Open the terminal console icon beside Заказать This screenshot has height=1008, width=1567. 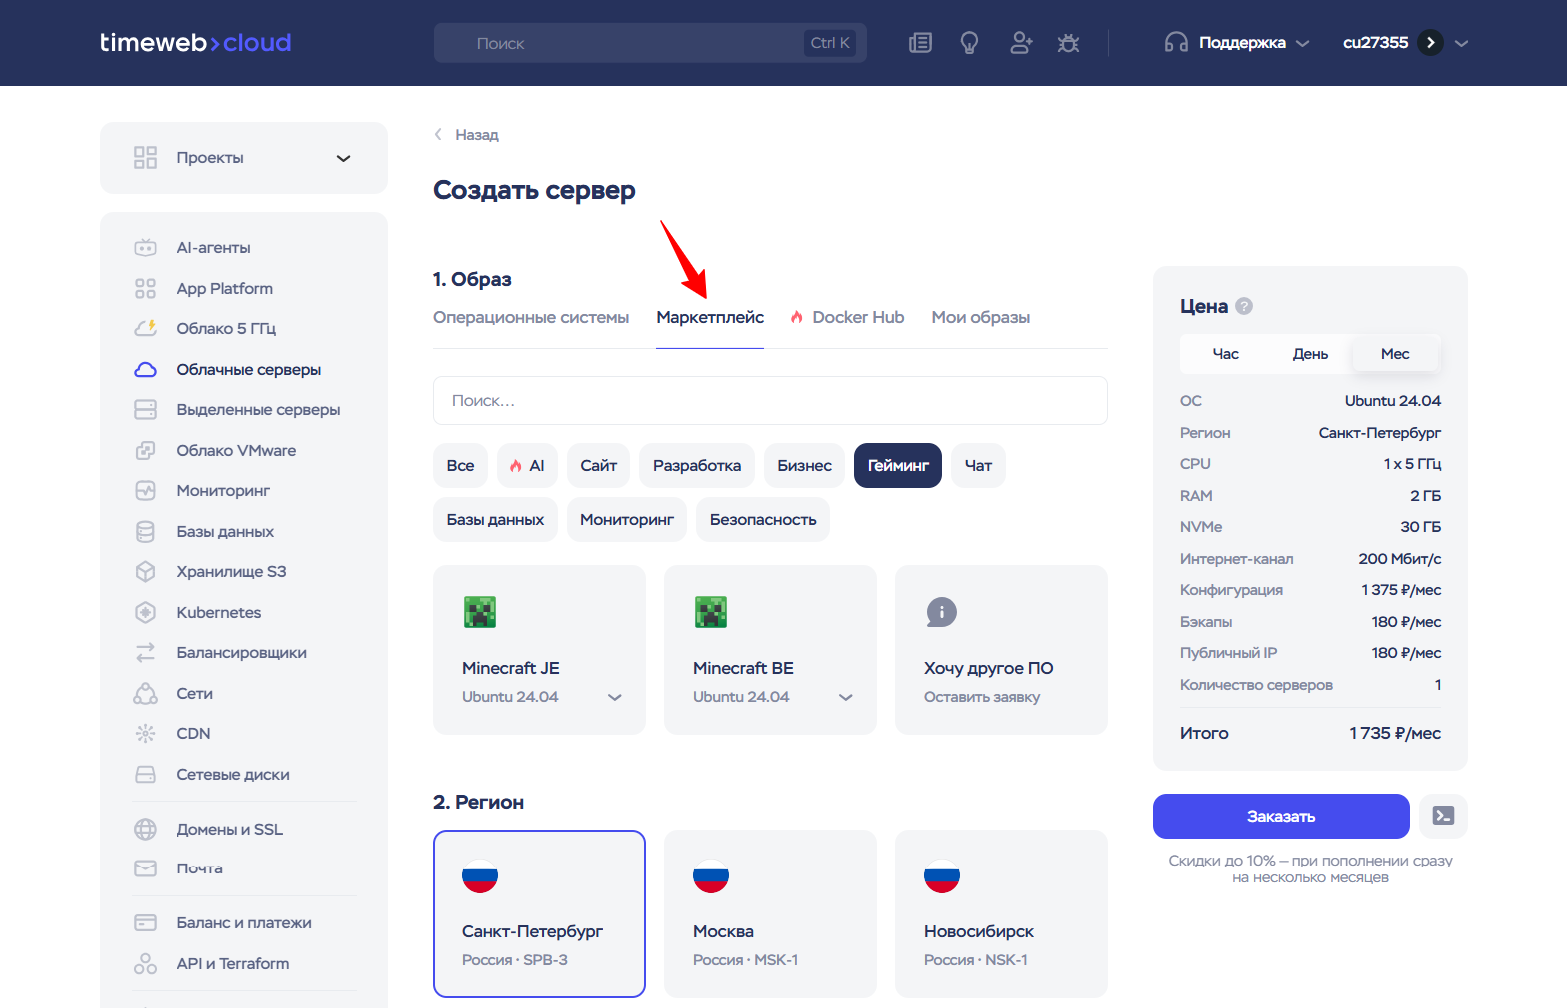1443,816
